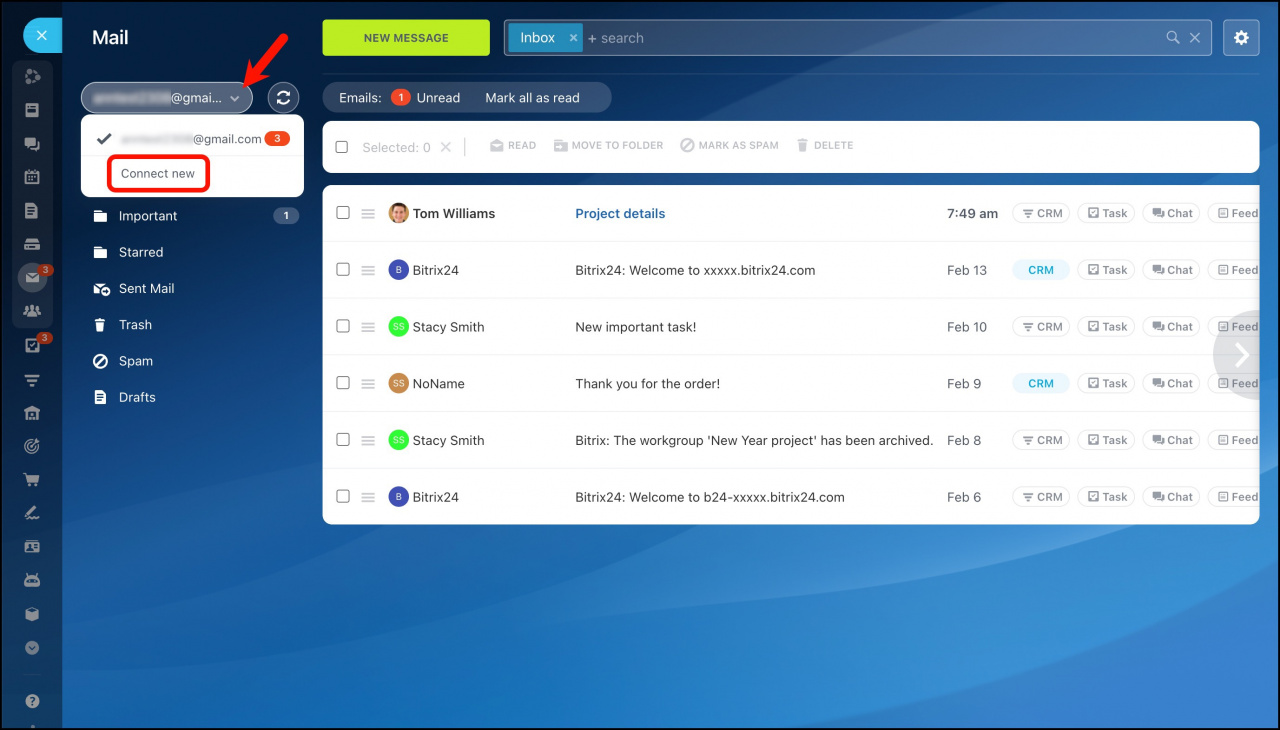1280x730 pixels.
Task: Open mail settings with the gear icon
Action: click(1241, 38)
